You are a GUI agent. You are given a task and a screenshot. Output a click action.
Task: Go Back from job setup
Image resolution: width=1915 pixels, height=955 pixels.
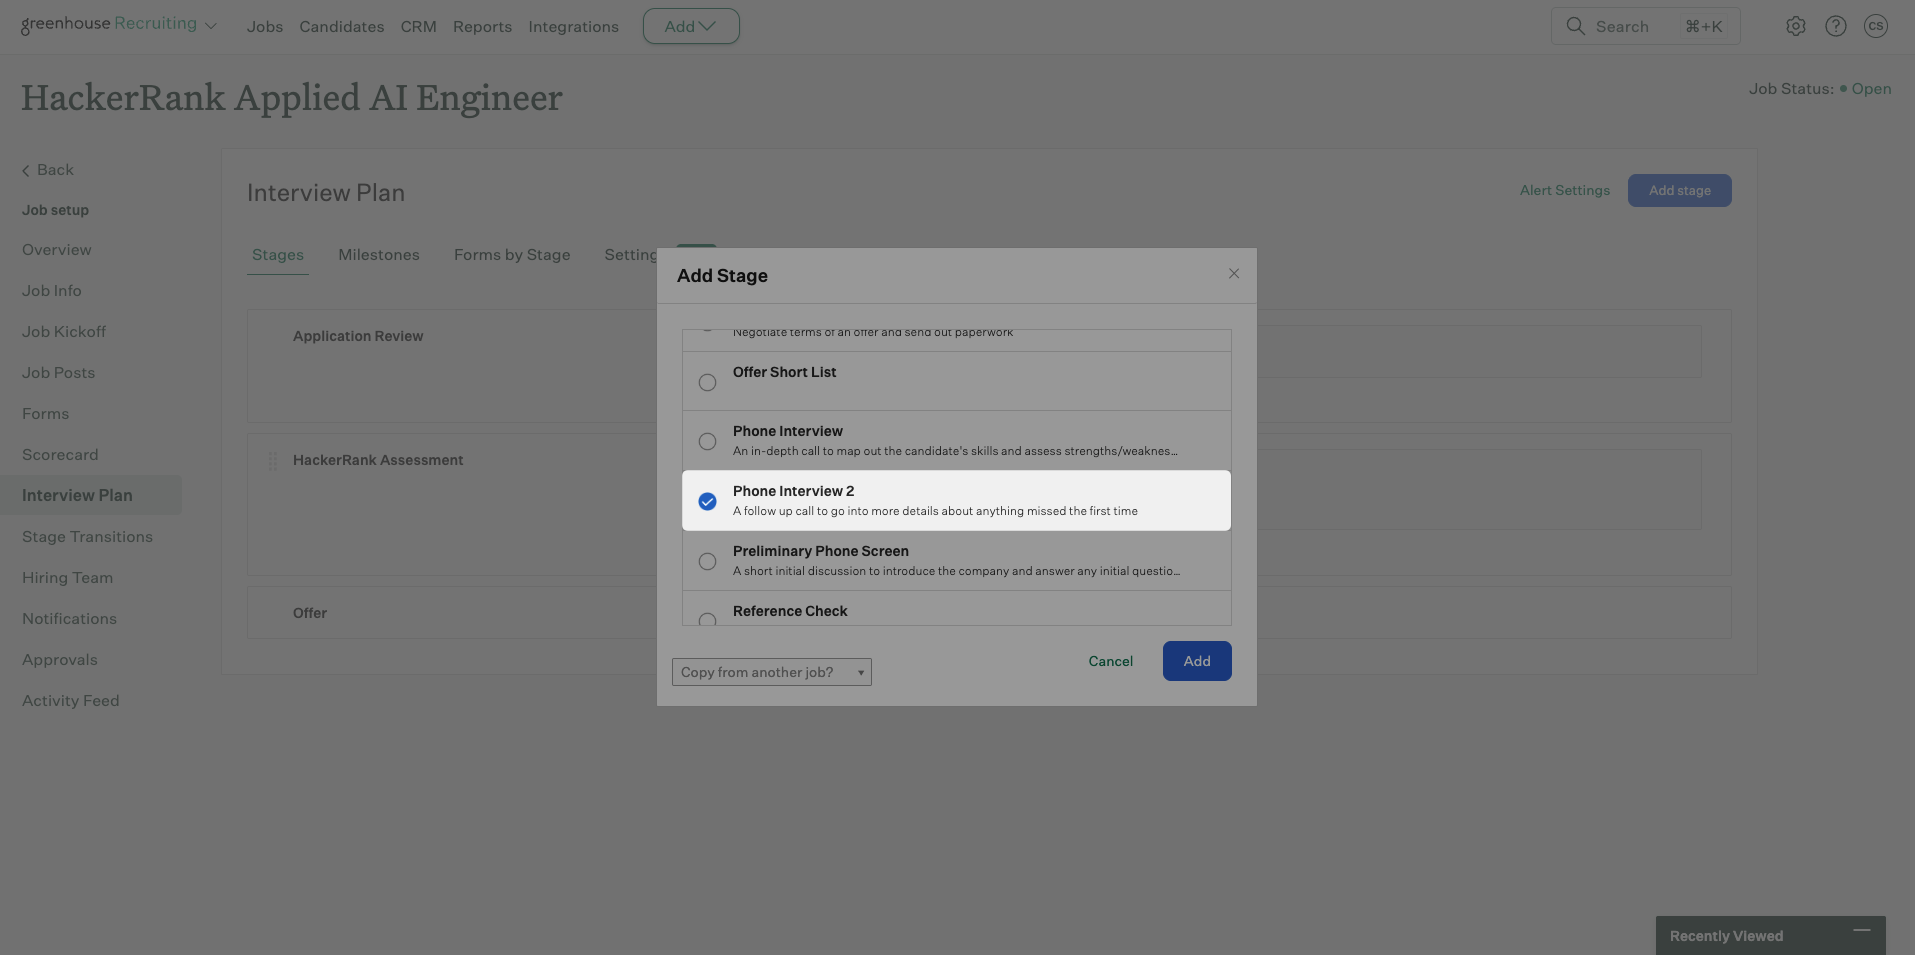click(48, 170)
